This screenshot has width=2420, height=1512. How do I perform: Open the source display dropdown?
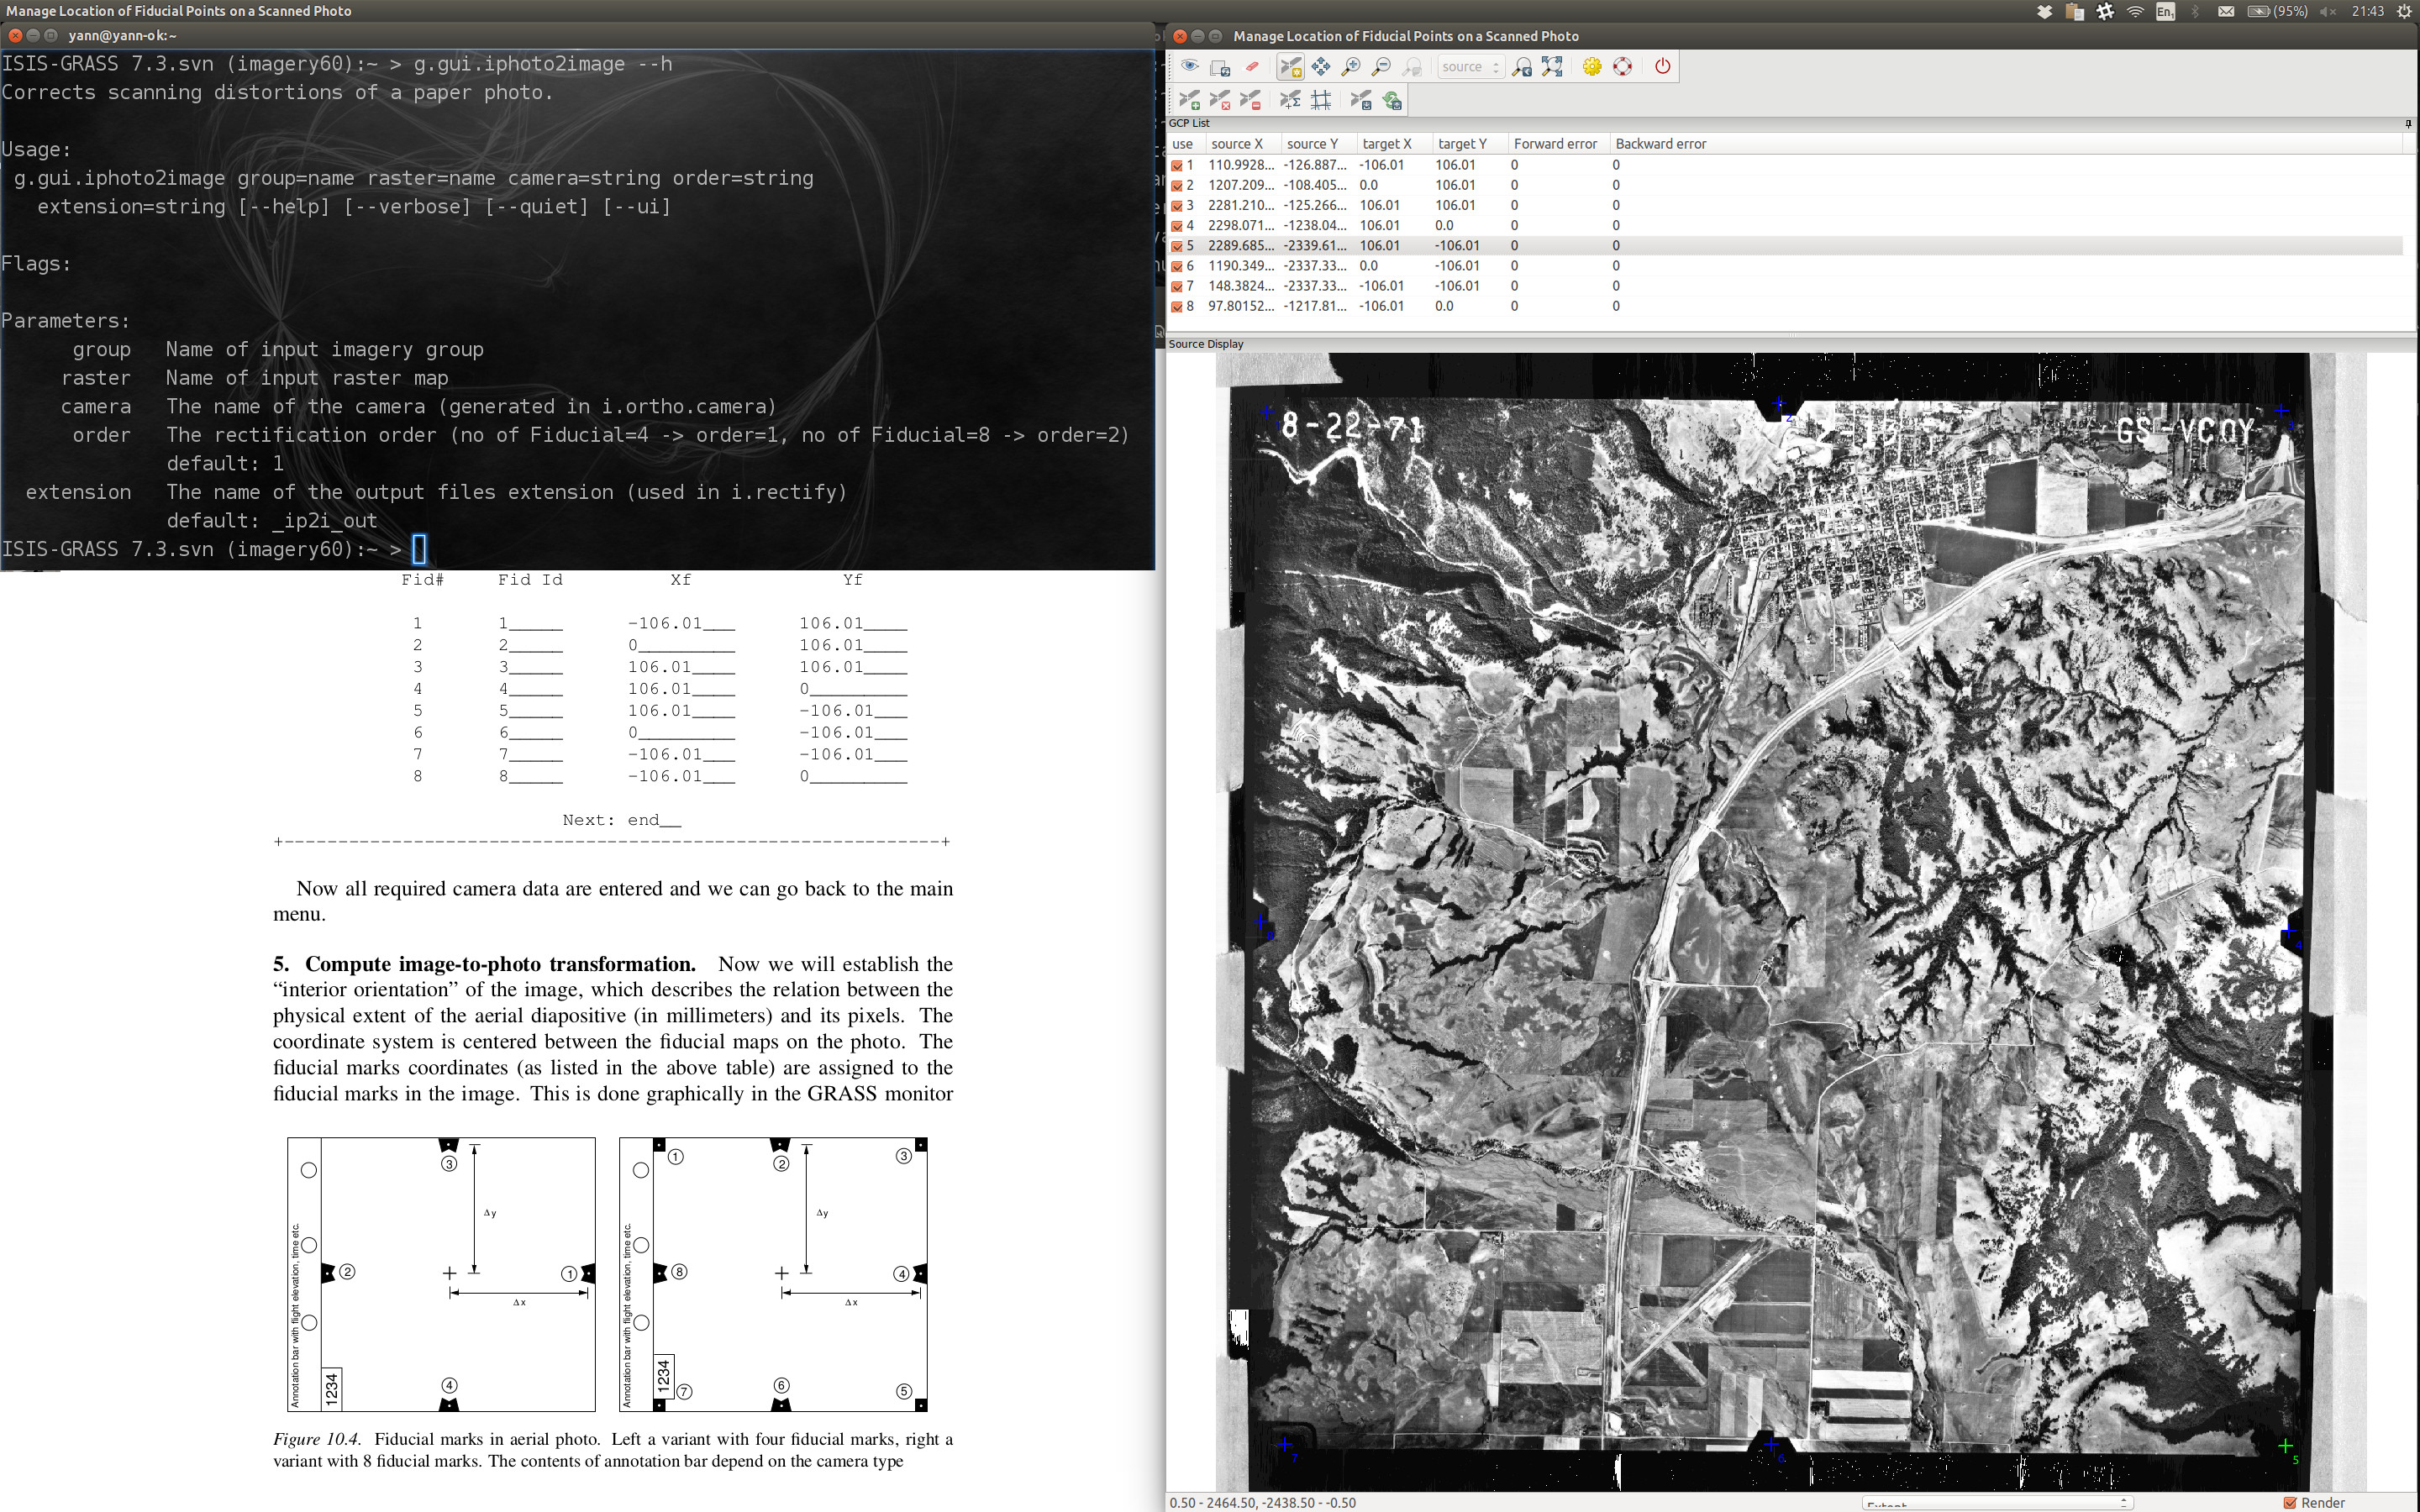coord(1470,67)
